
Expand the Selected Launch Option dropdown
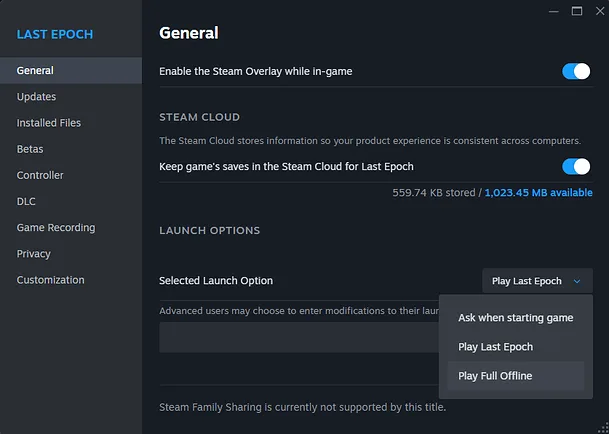click(537, 281)
